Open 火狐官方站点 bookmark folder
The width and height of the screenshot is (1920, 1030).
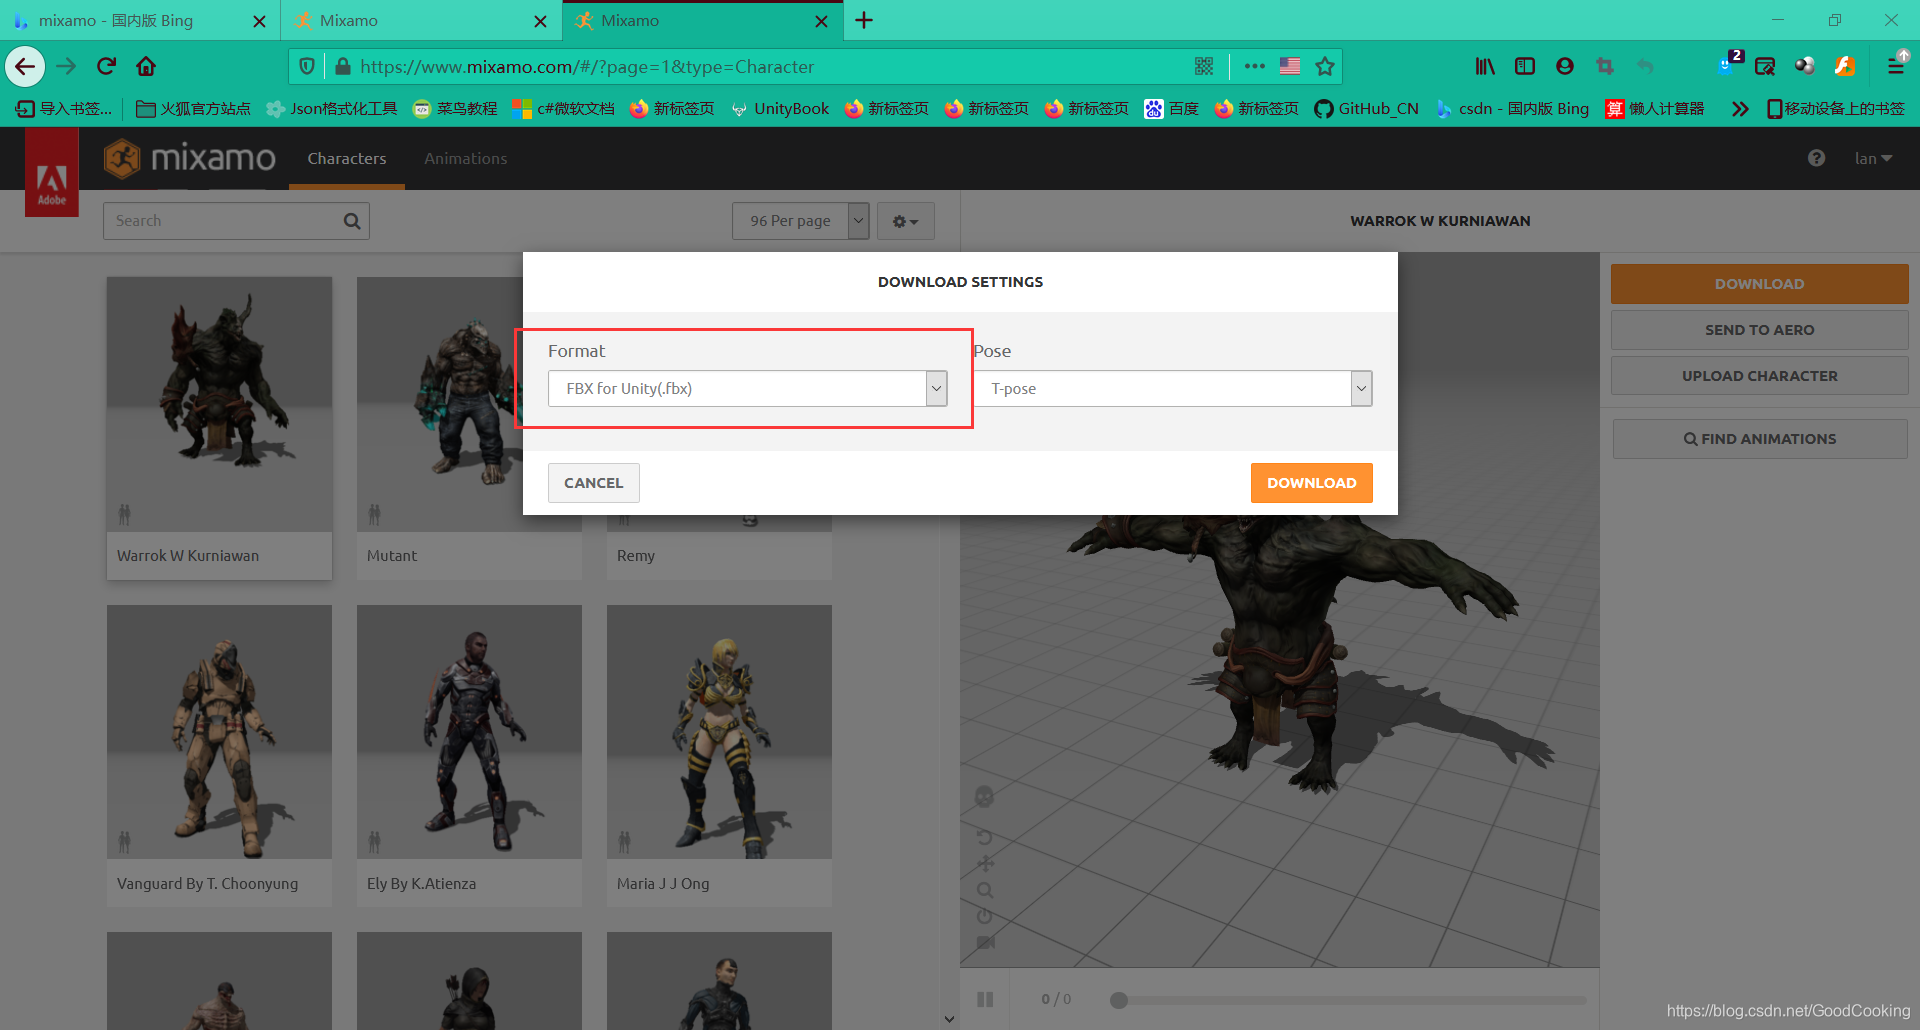point(193,109)
